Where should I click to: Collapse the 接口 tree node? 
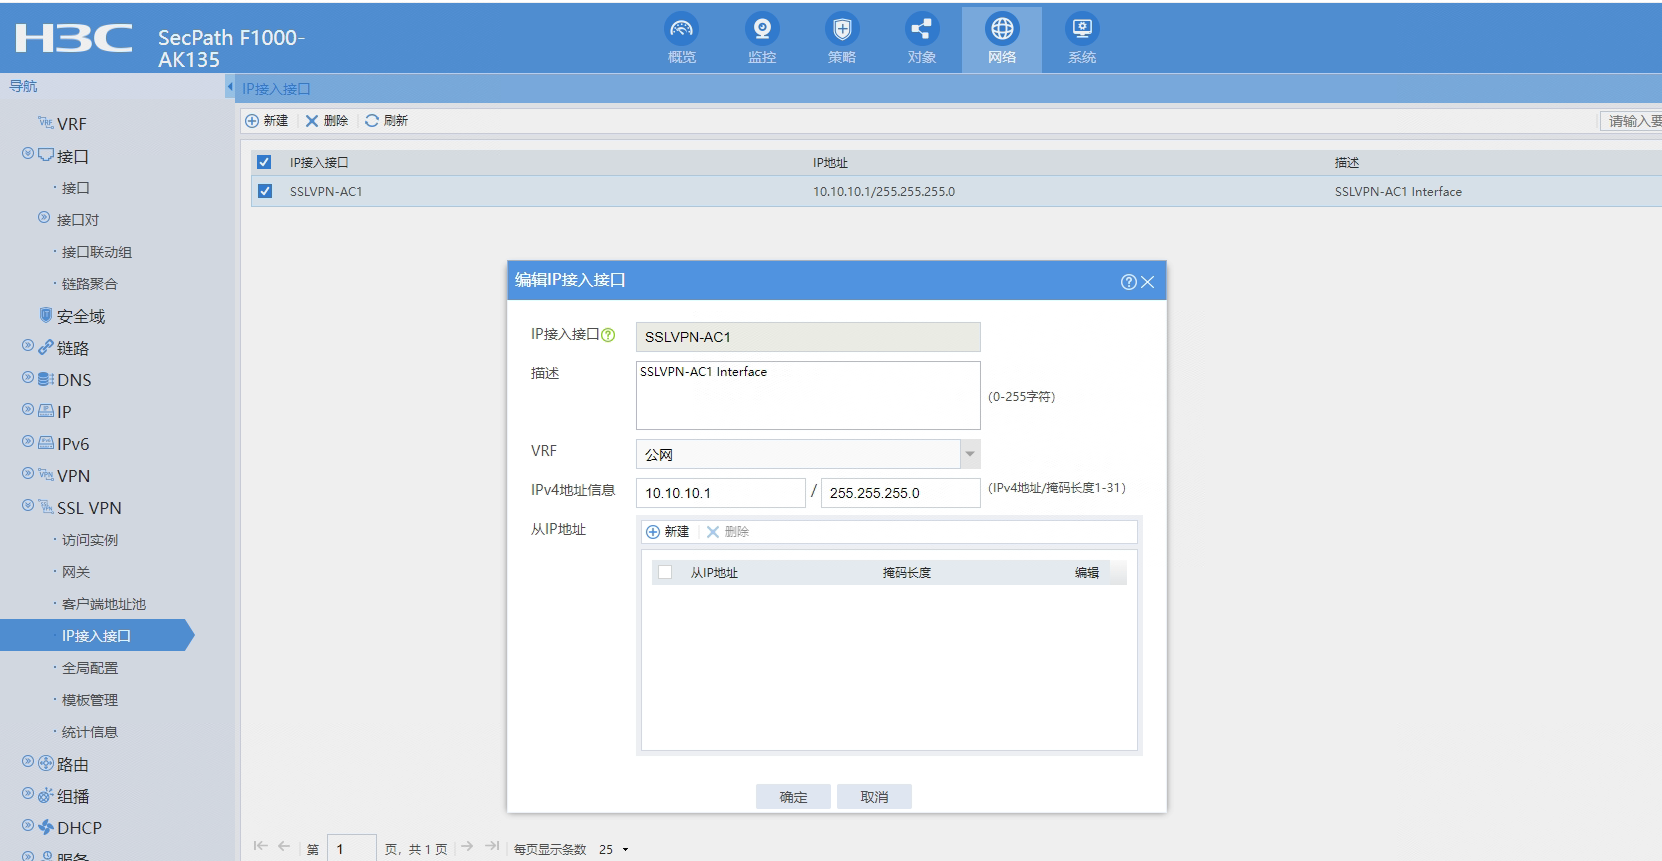(28, 154)
